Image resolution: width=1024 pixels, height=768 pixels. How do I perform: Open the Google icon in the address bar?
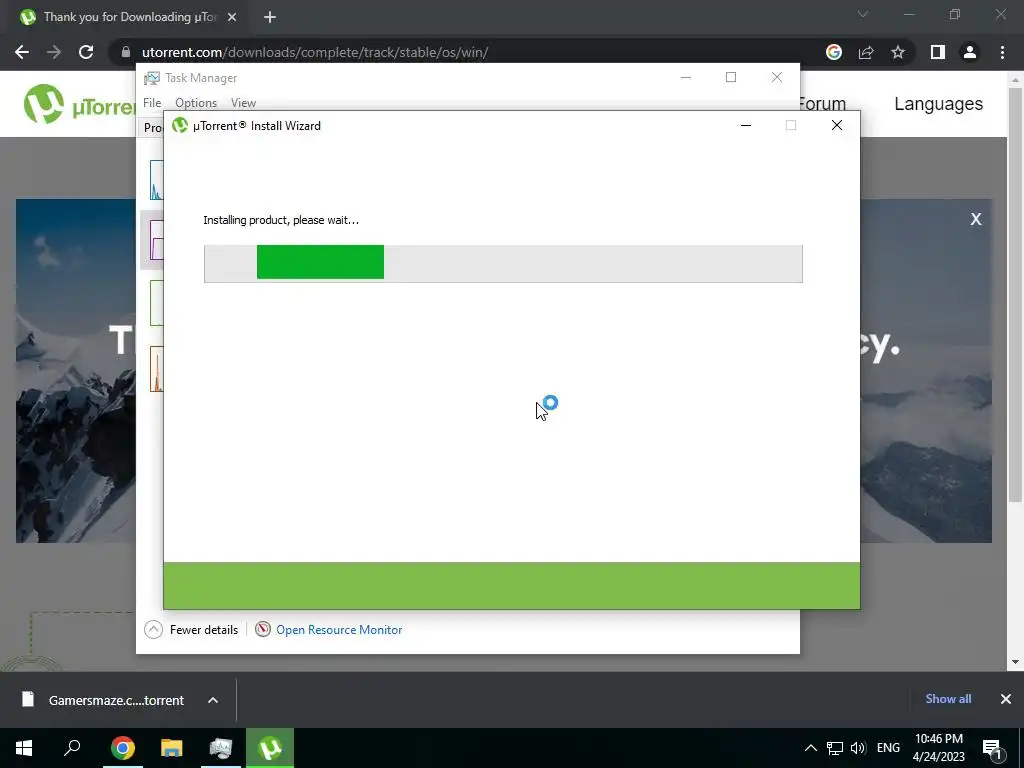[x=833, y=52]
